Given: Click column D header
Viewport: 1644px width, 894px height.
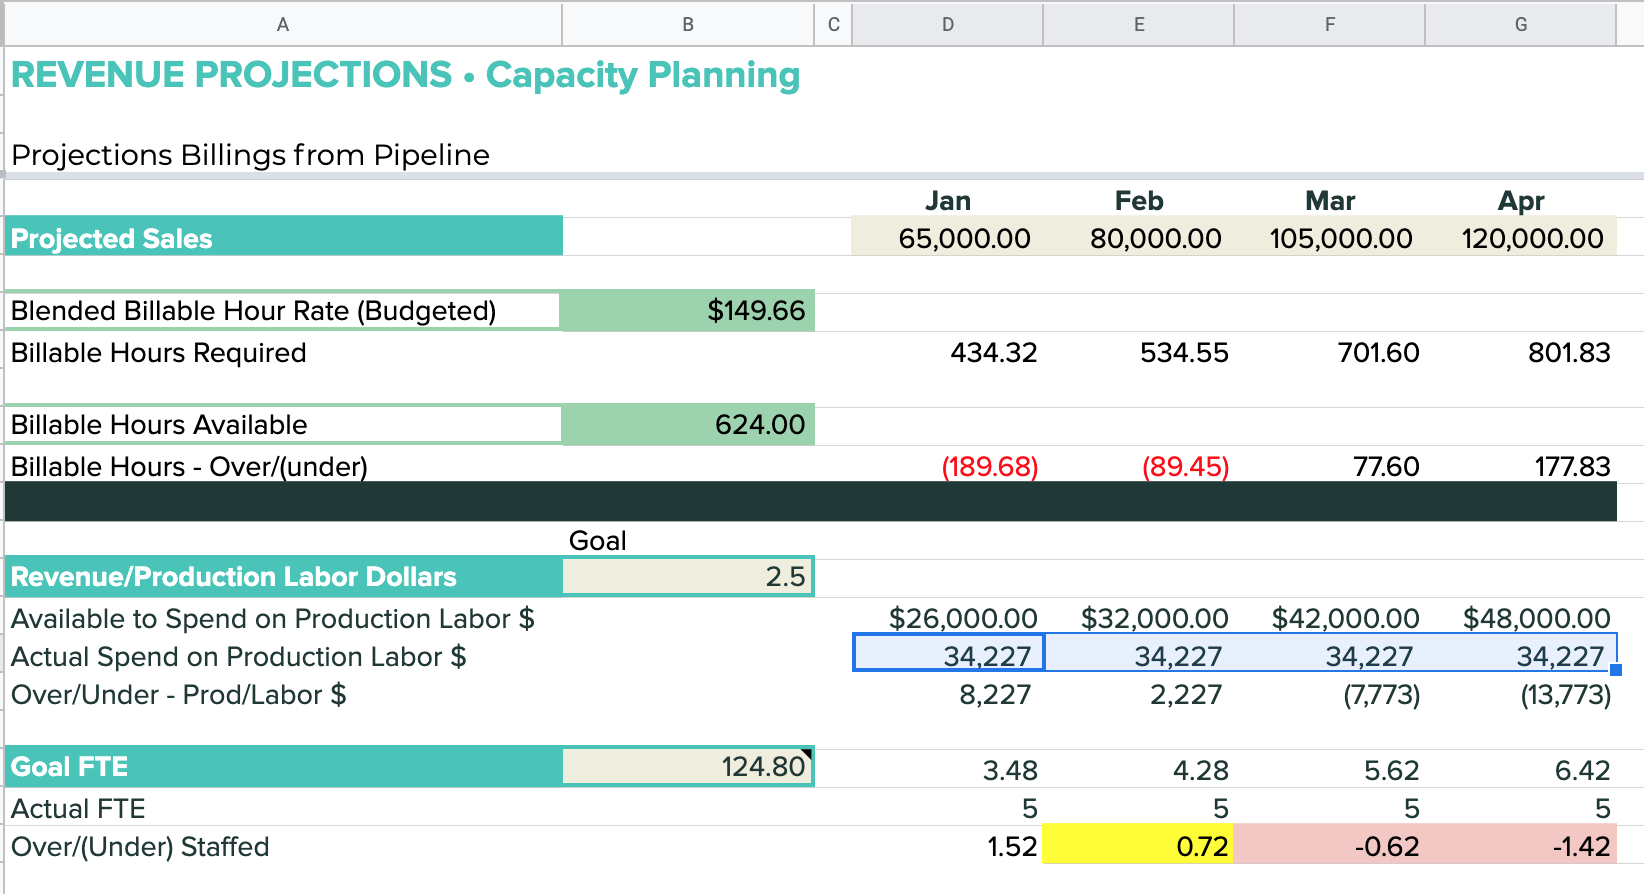Looking at the screenshot, I should 947,24.
